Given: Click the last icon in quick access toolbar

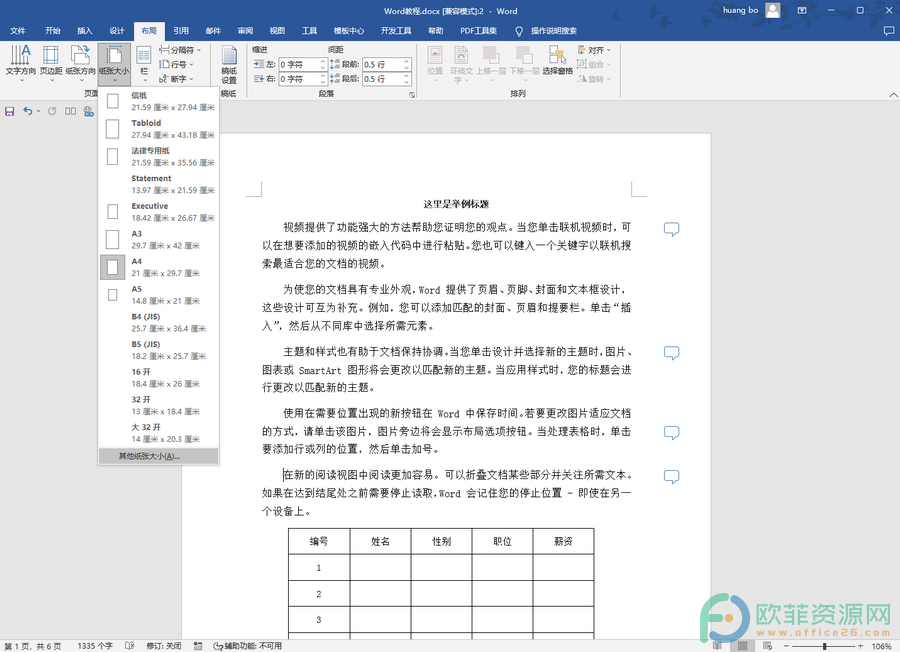Looking at the screenshot, I should [88, 111].
